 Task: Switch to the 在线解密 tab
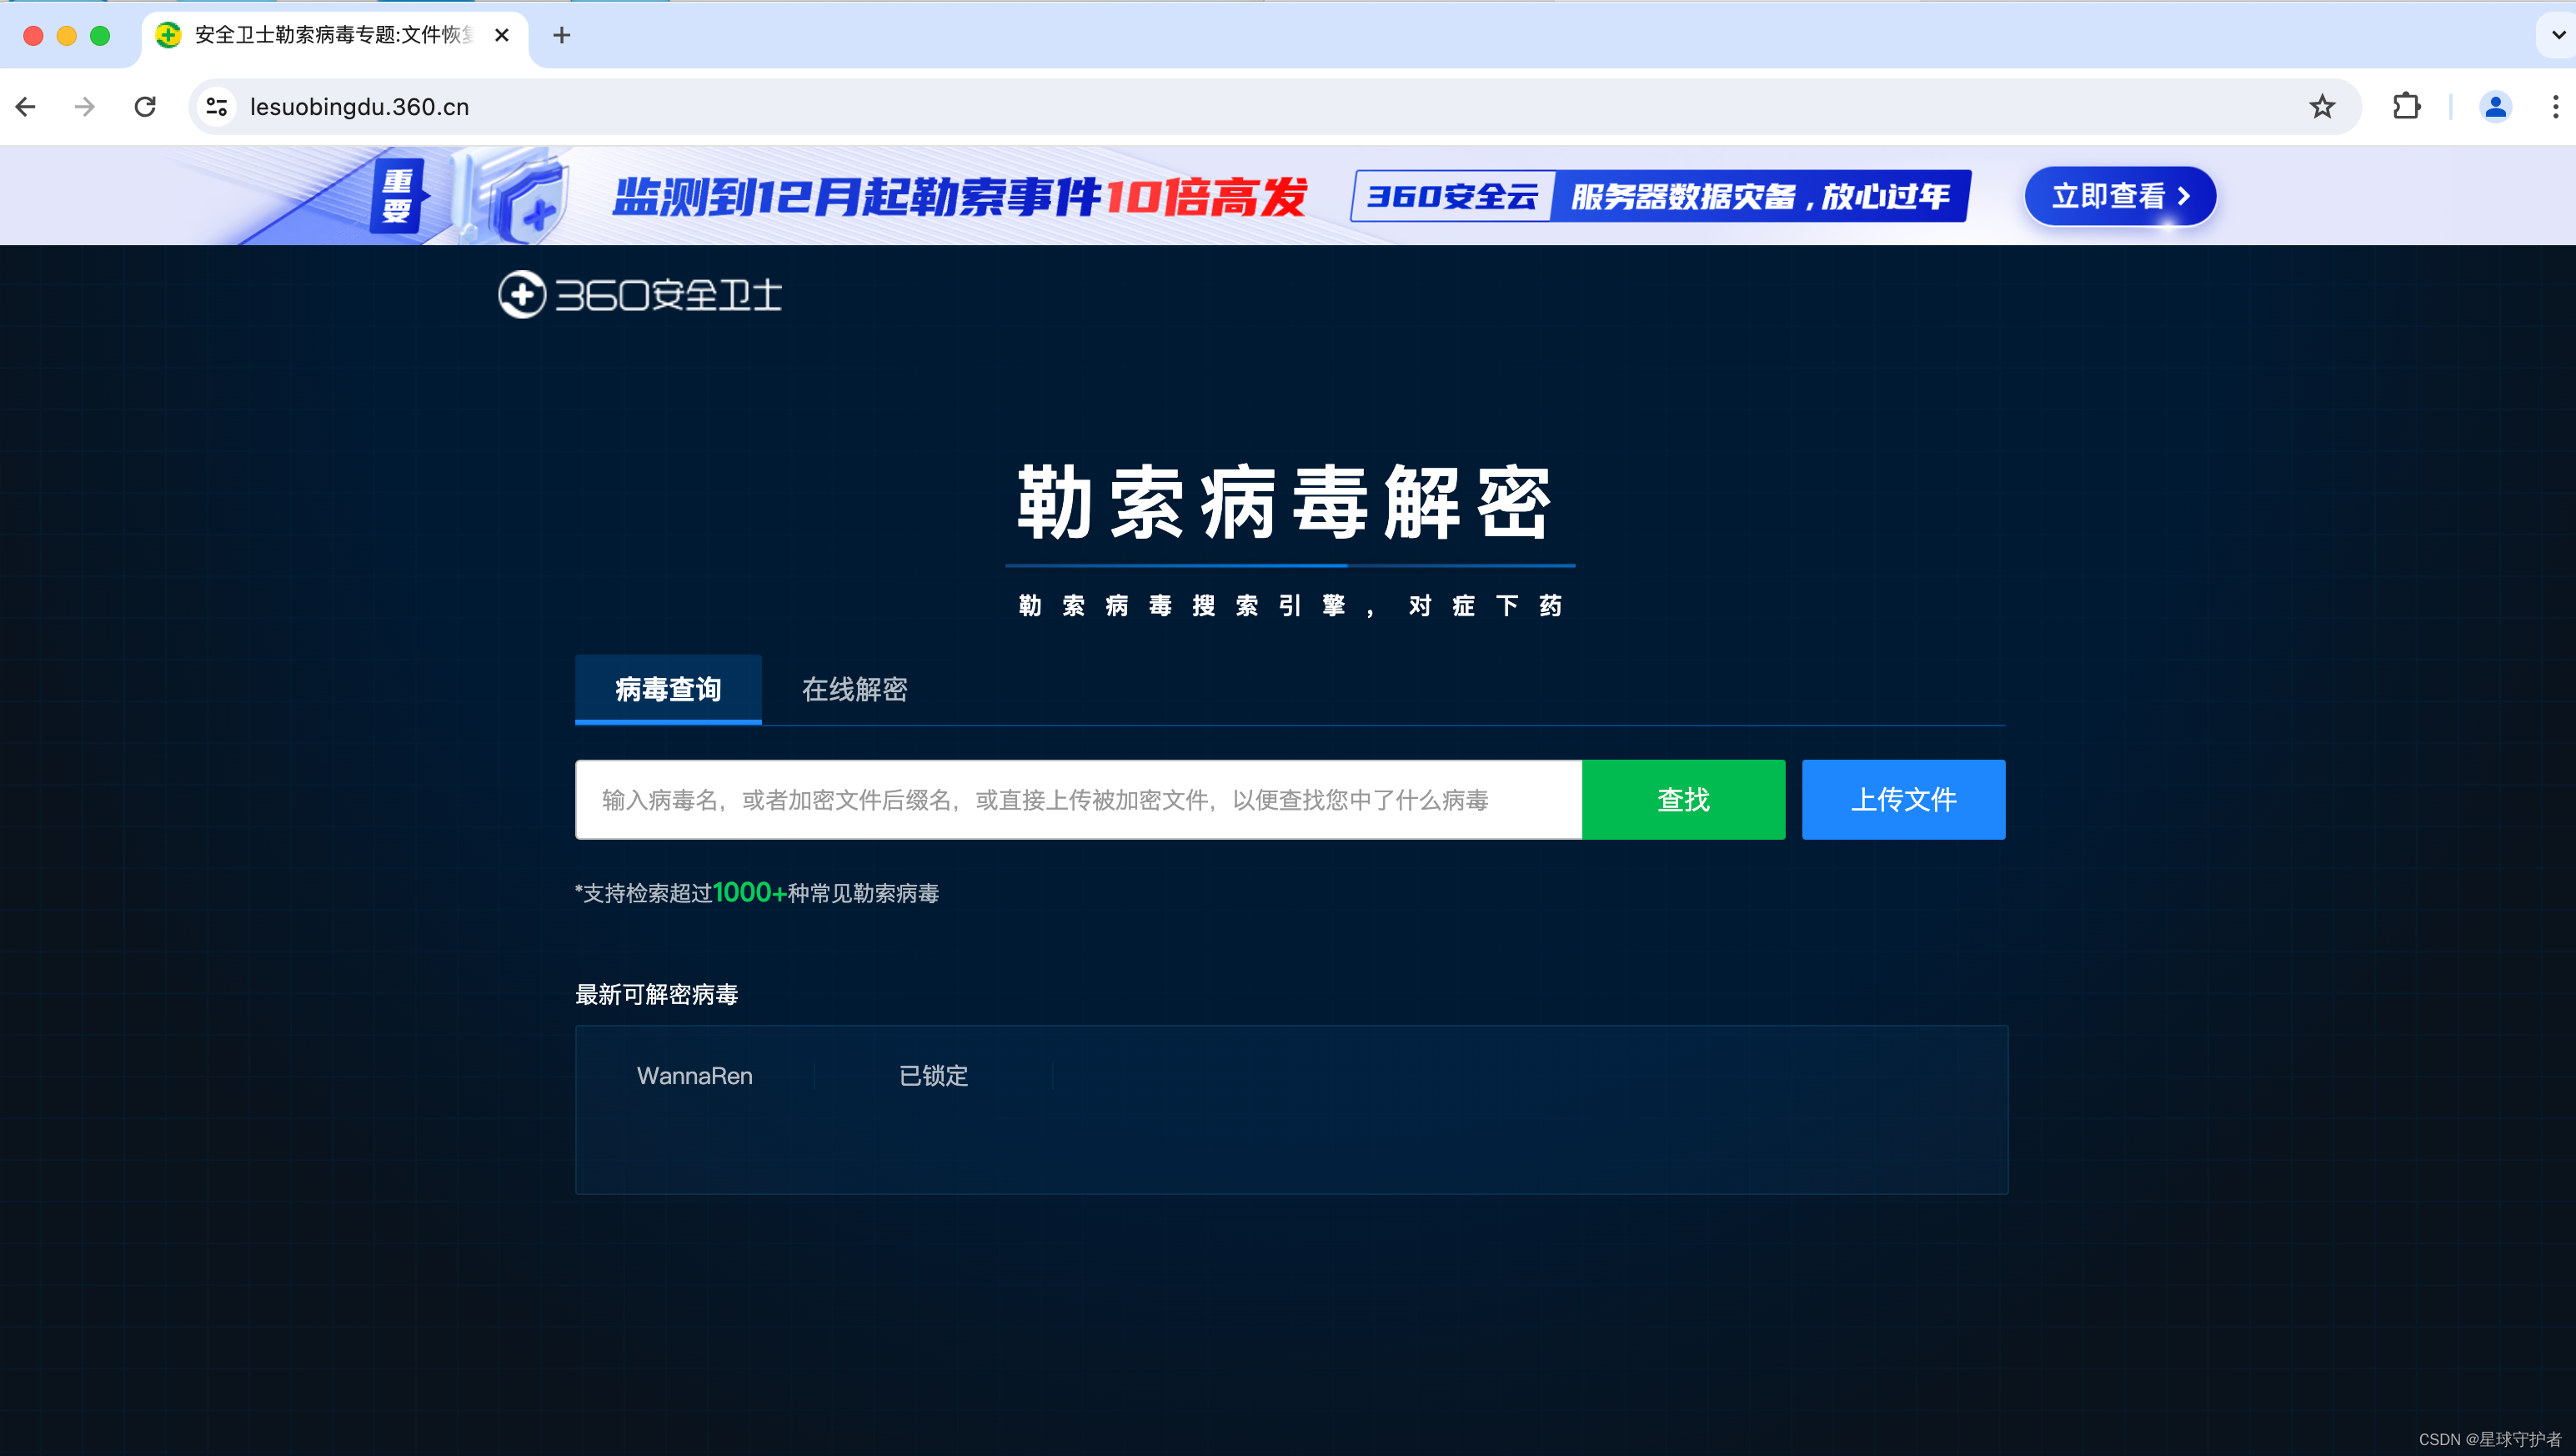pos(854,690)
